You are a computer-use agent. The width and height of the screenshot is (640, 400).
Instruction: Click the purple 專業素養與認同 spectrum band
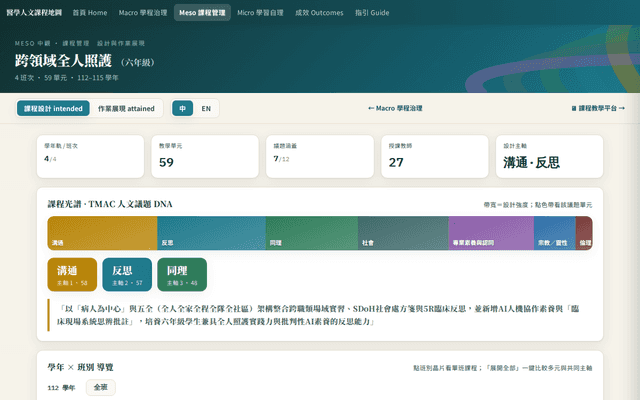click(491, 233)
